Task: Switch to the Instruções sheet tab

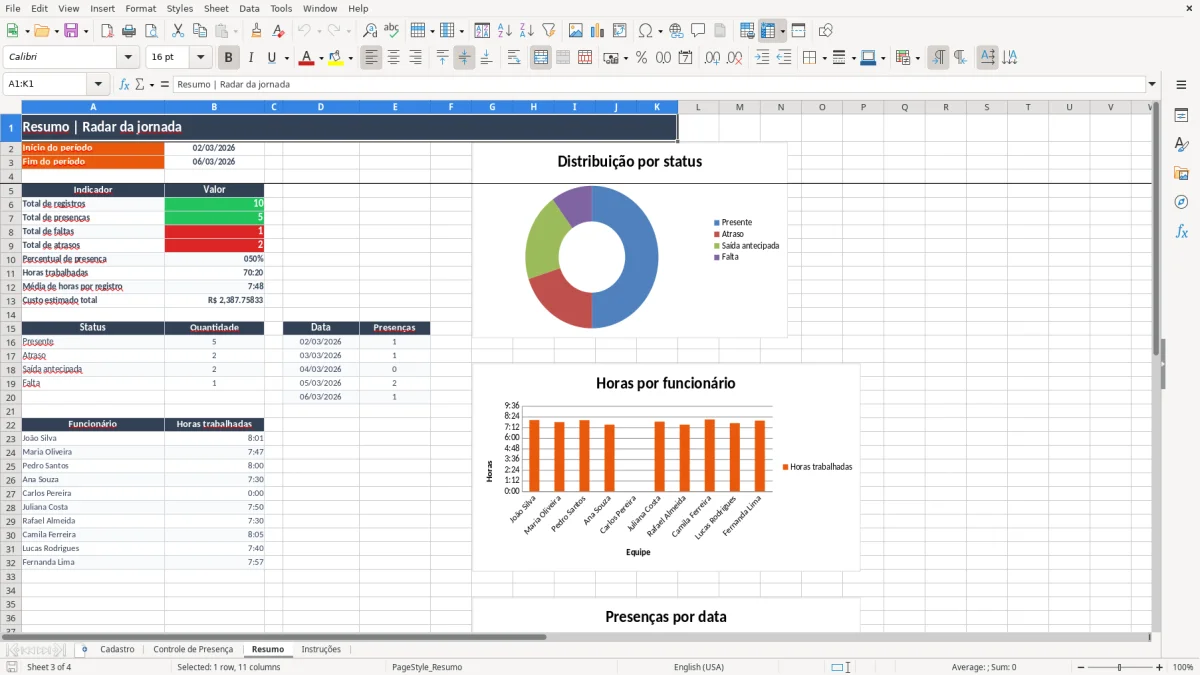Action: pyautogui.click(x=321, y=649)
